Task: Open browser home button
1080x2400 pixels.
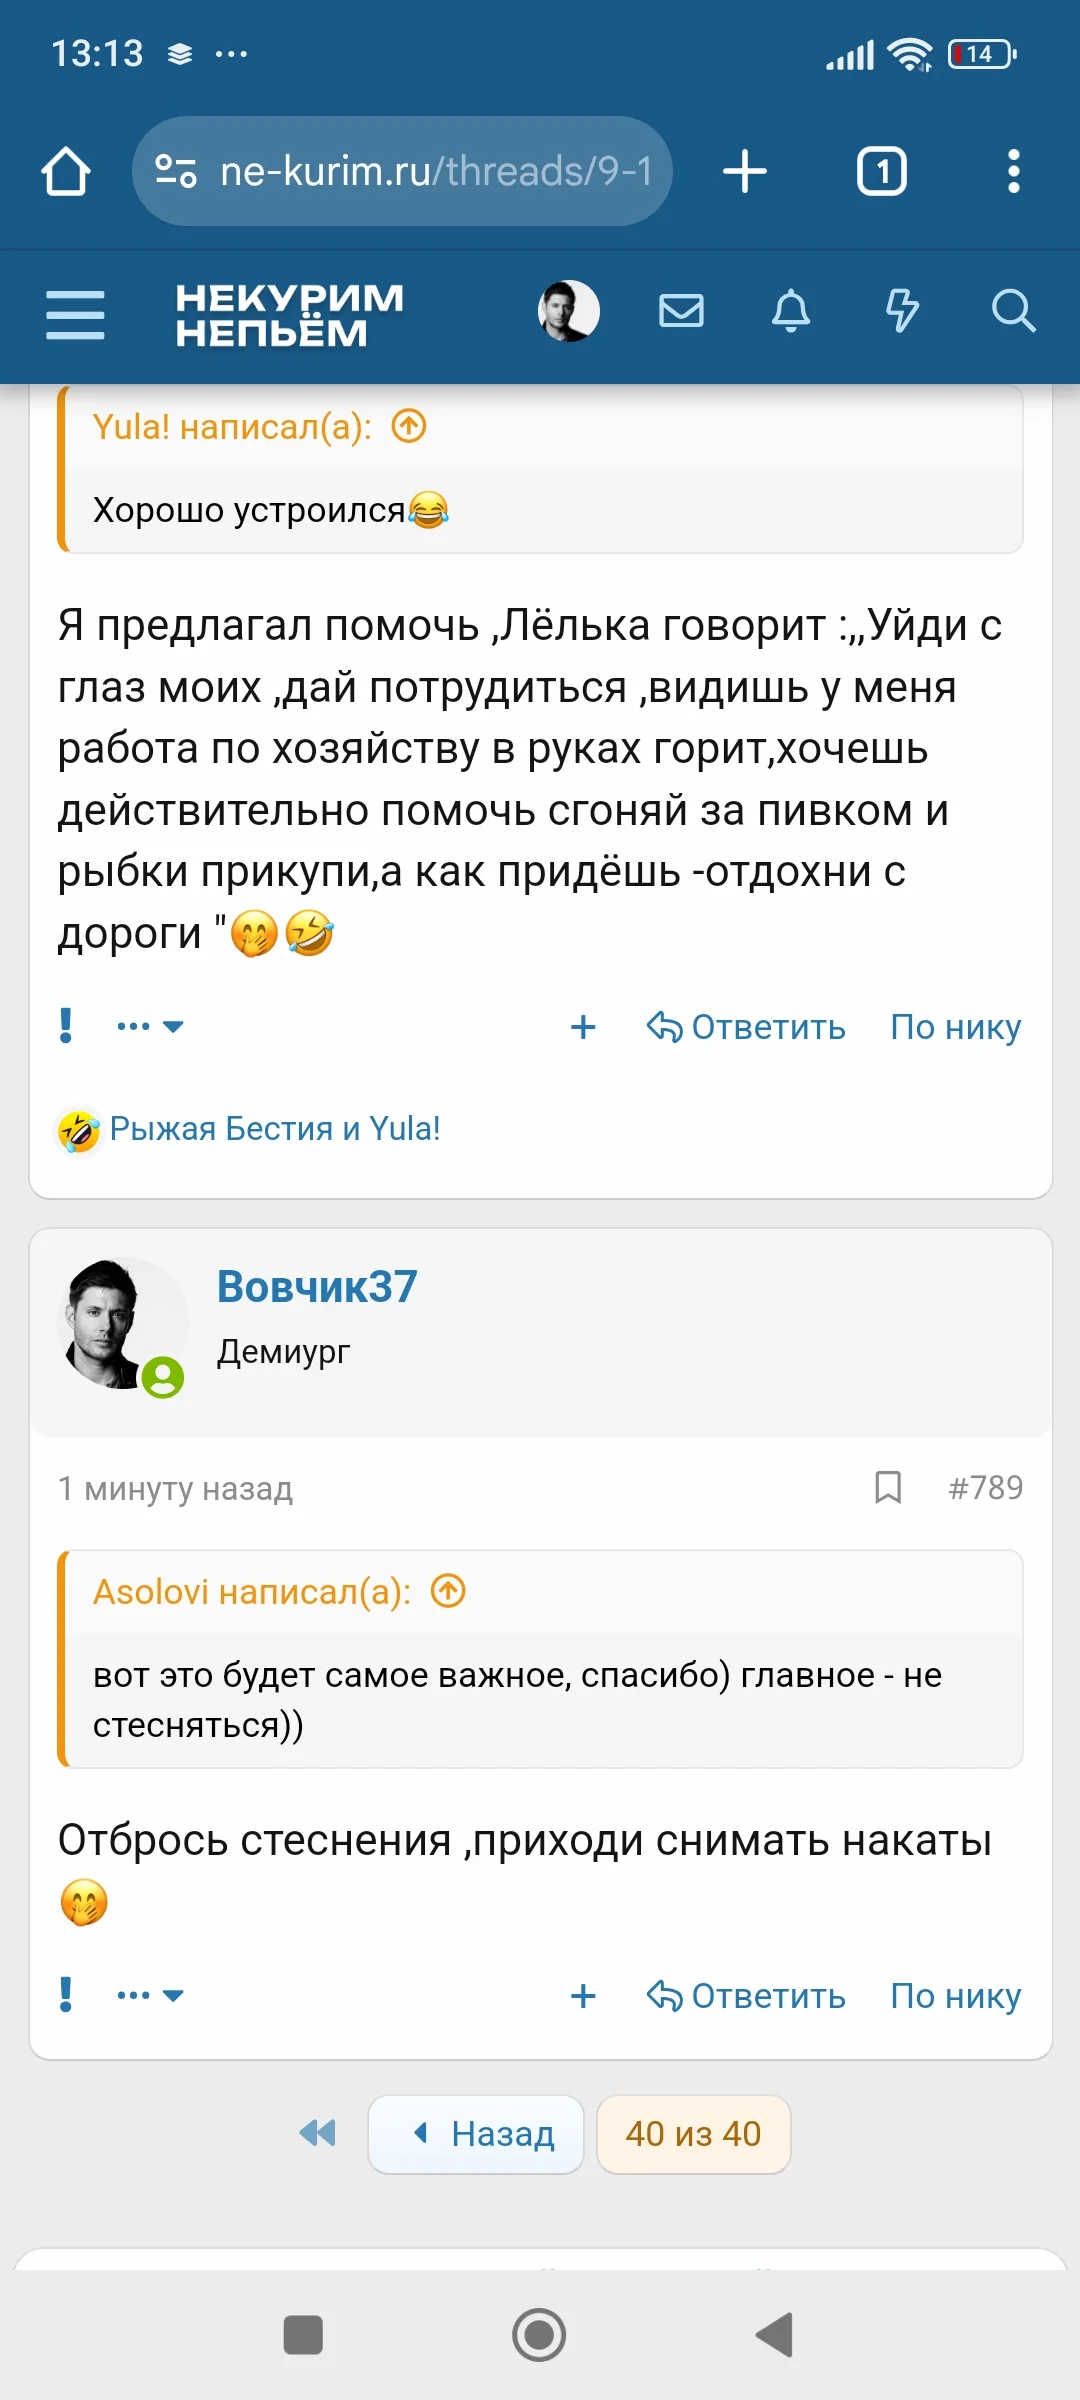Action: (66, 170)
